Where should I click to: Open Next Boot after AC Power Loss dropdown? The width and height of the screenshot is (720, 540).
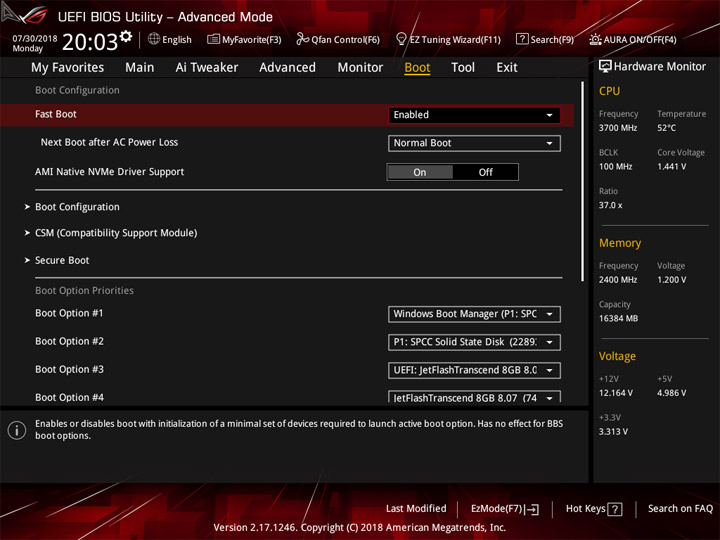click(474, 143)
